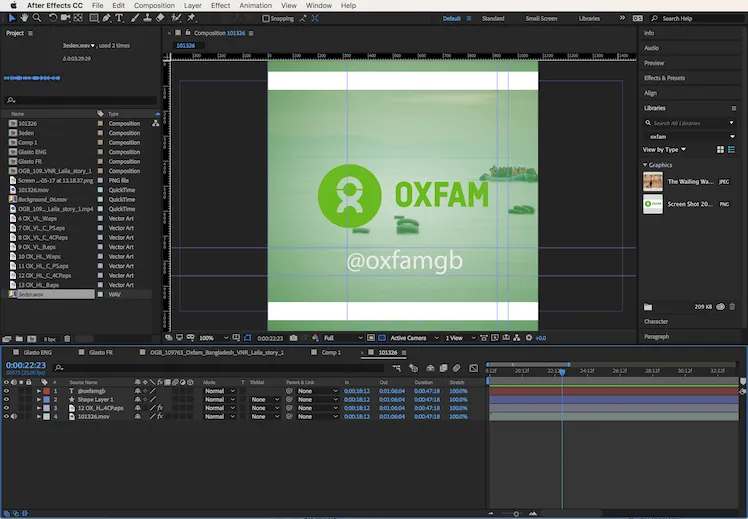Mute audio of the 101326.mov layer

click(14, 416)
